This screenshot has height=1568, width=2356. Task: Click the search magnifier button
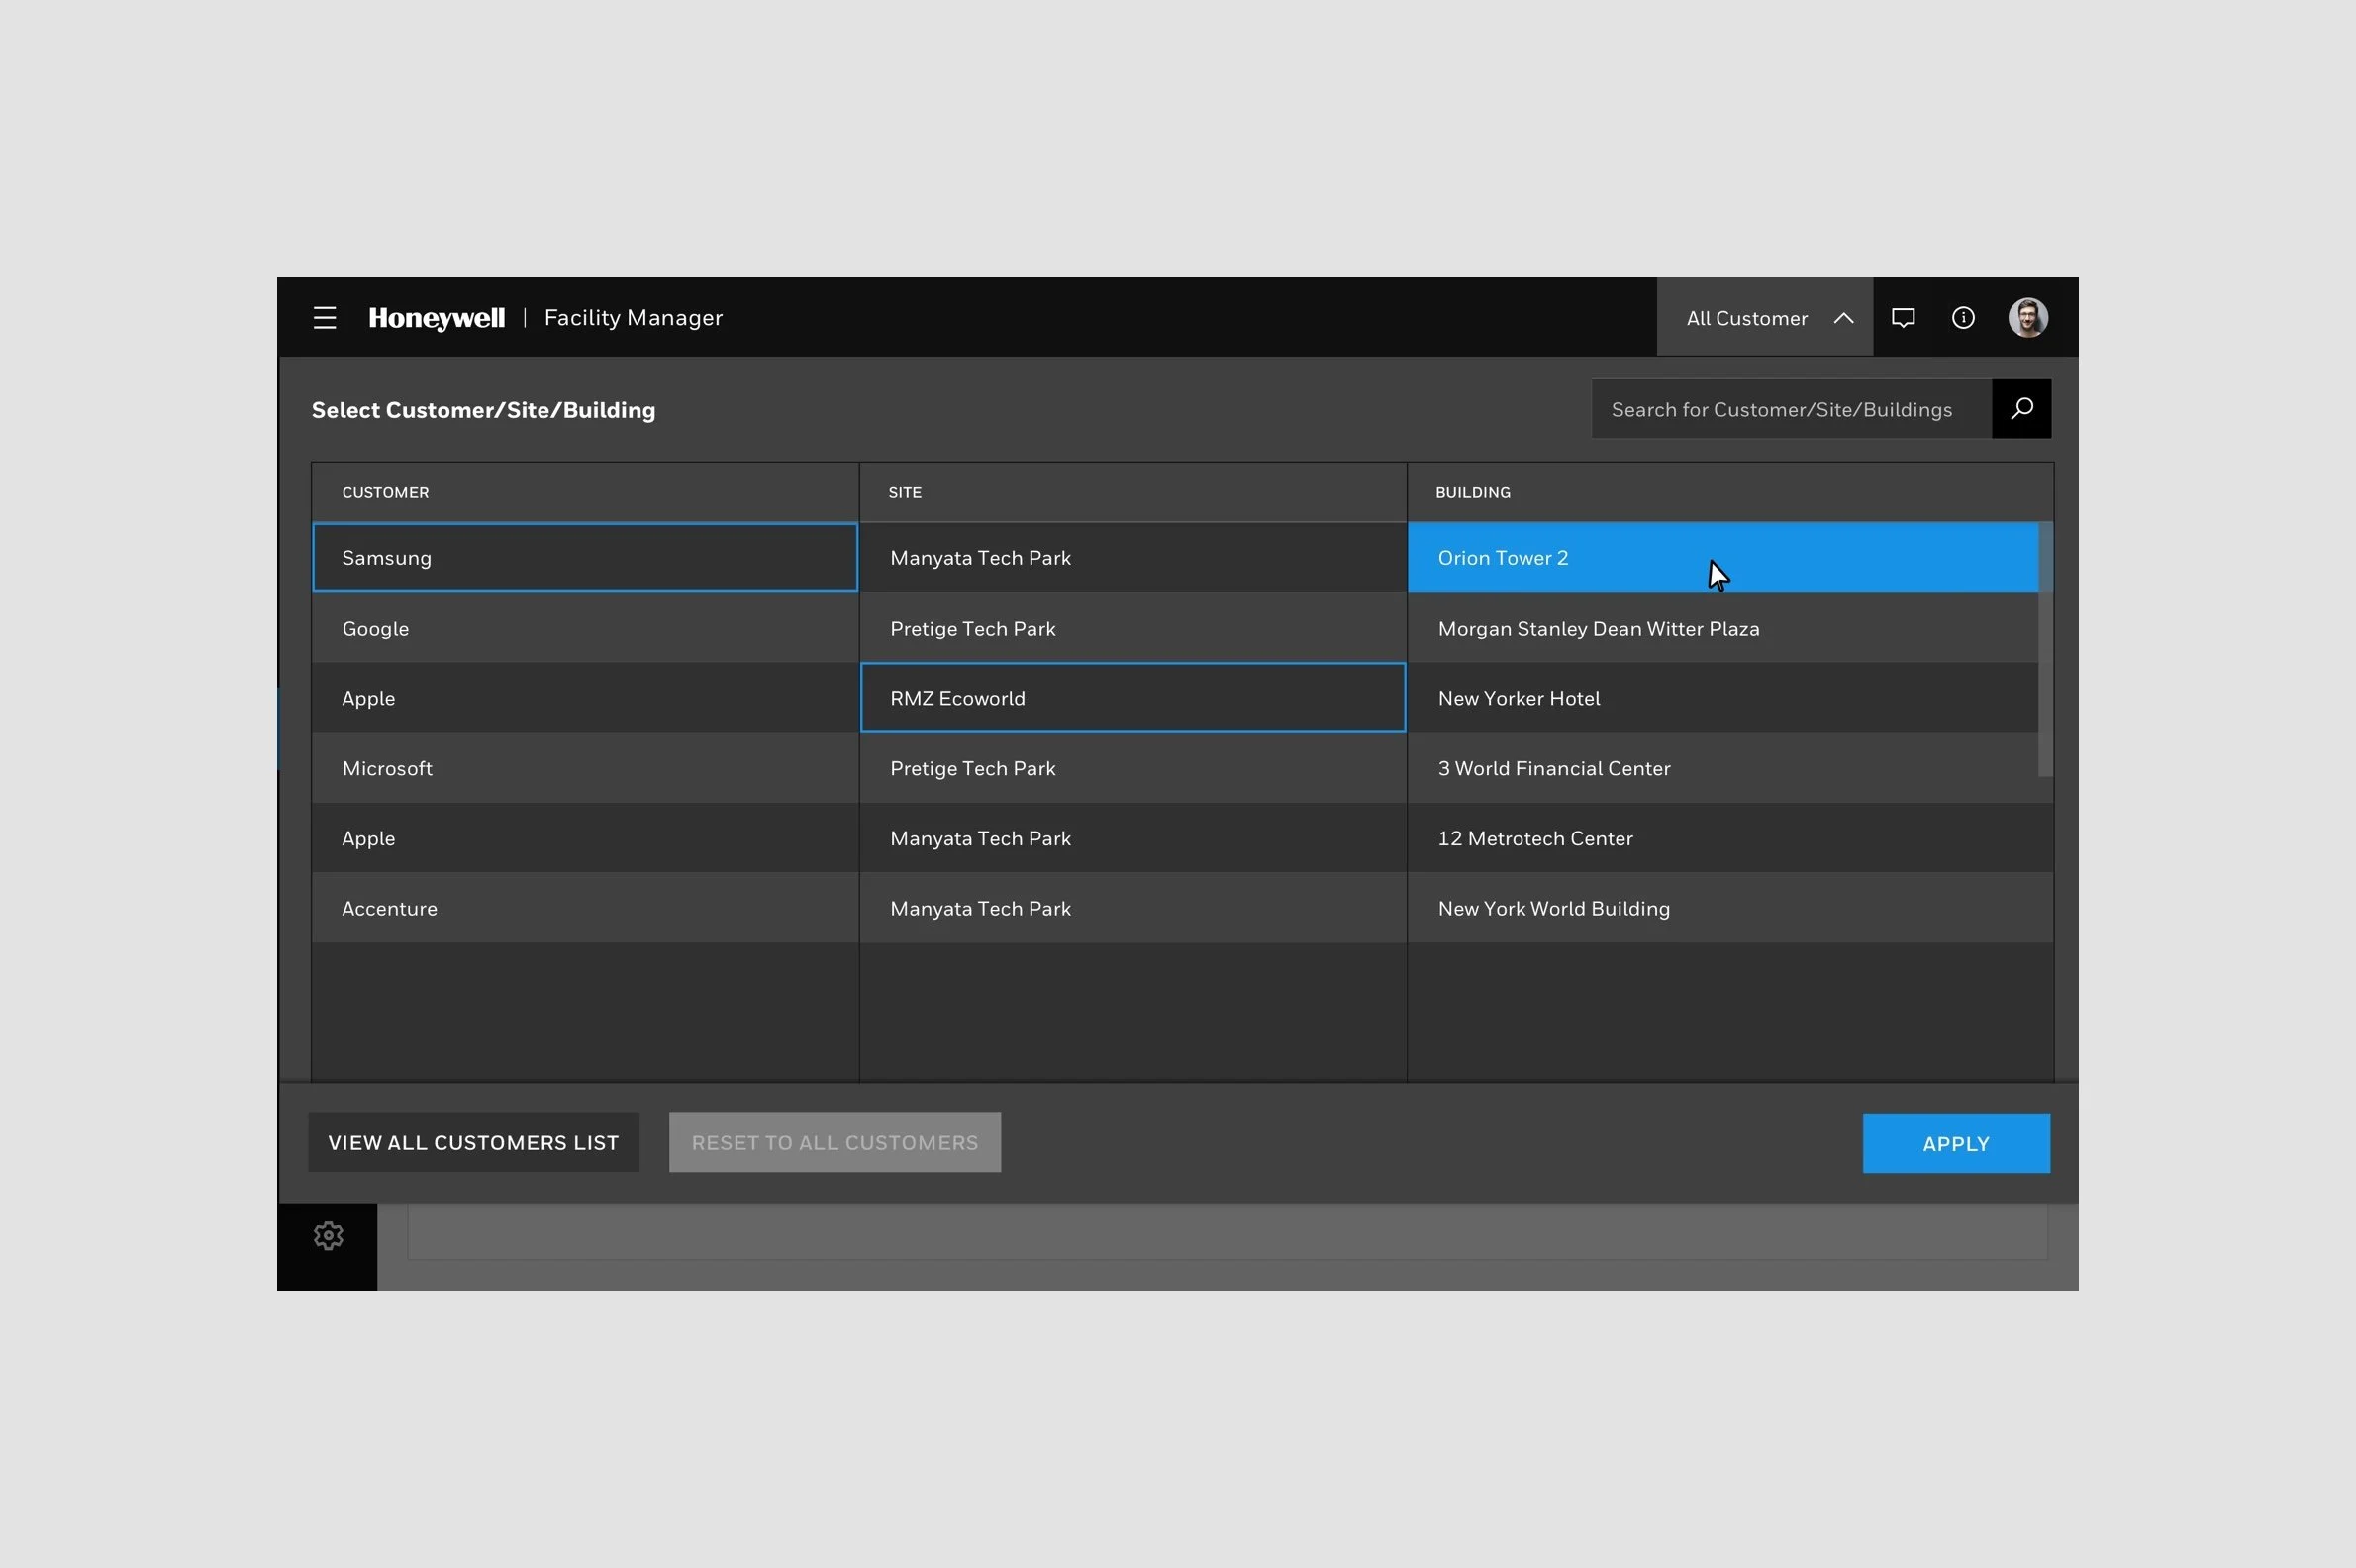click(x=2021, y=408)
